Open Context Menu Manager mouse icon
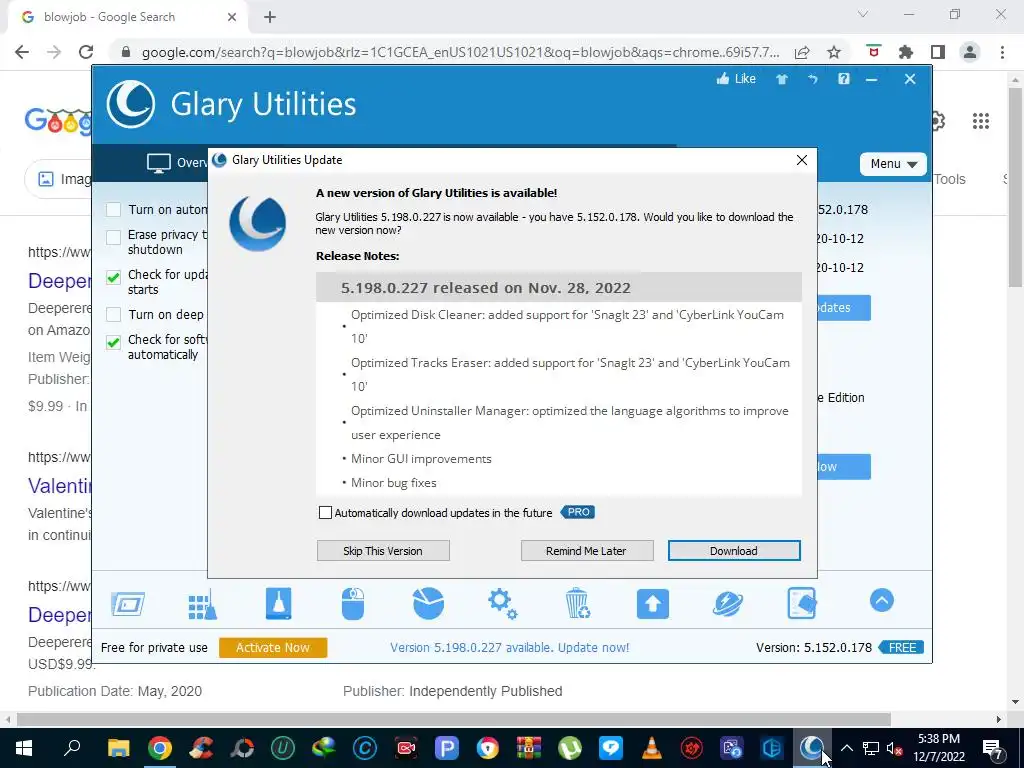Viewport: 1024px width, 768px height. pos(353,603)
